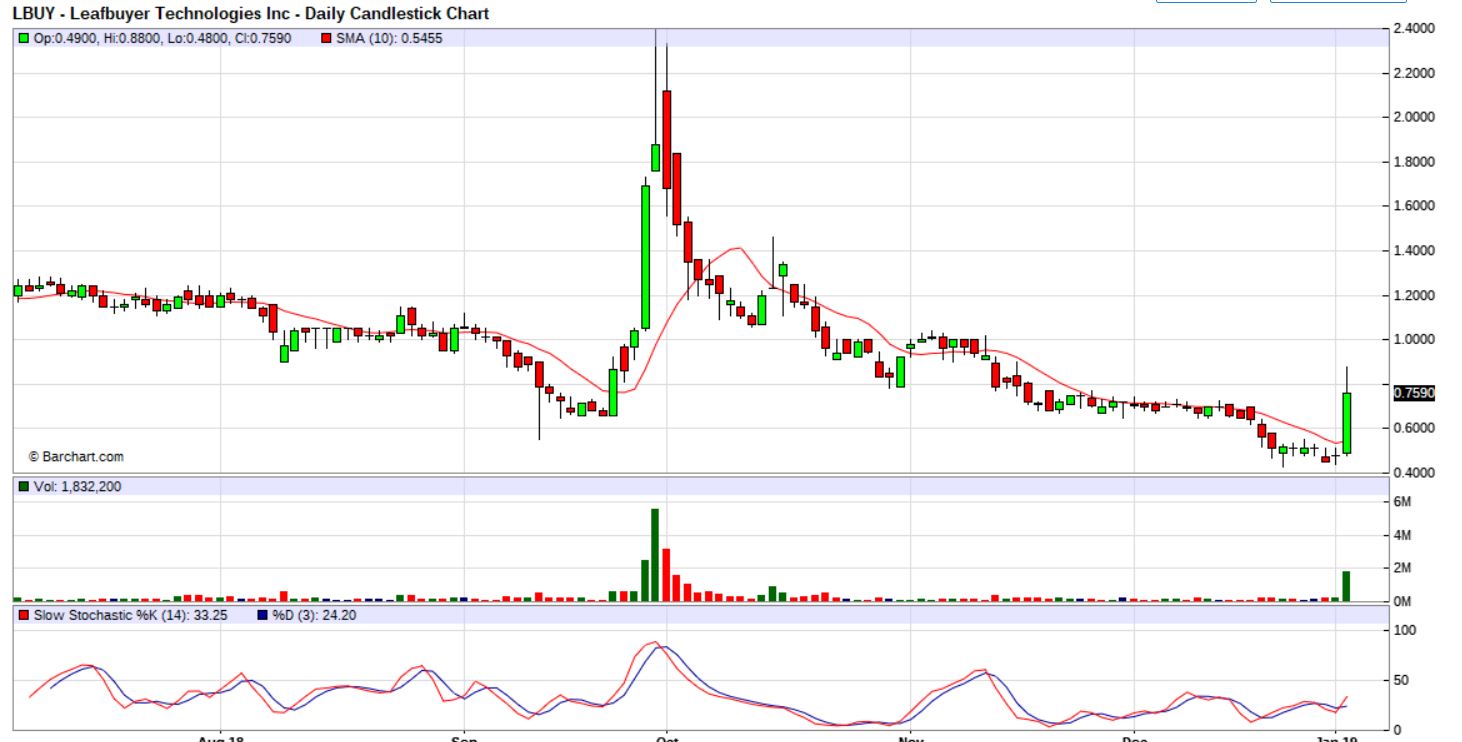Click the 2M volume axis label
The height and width of the screenshot is (742, 1462).
coord(1402,569)
